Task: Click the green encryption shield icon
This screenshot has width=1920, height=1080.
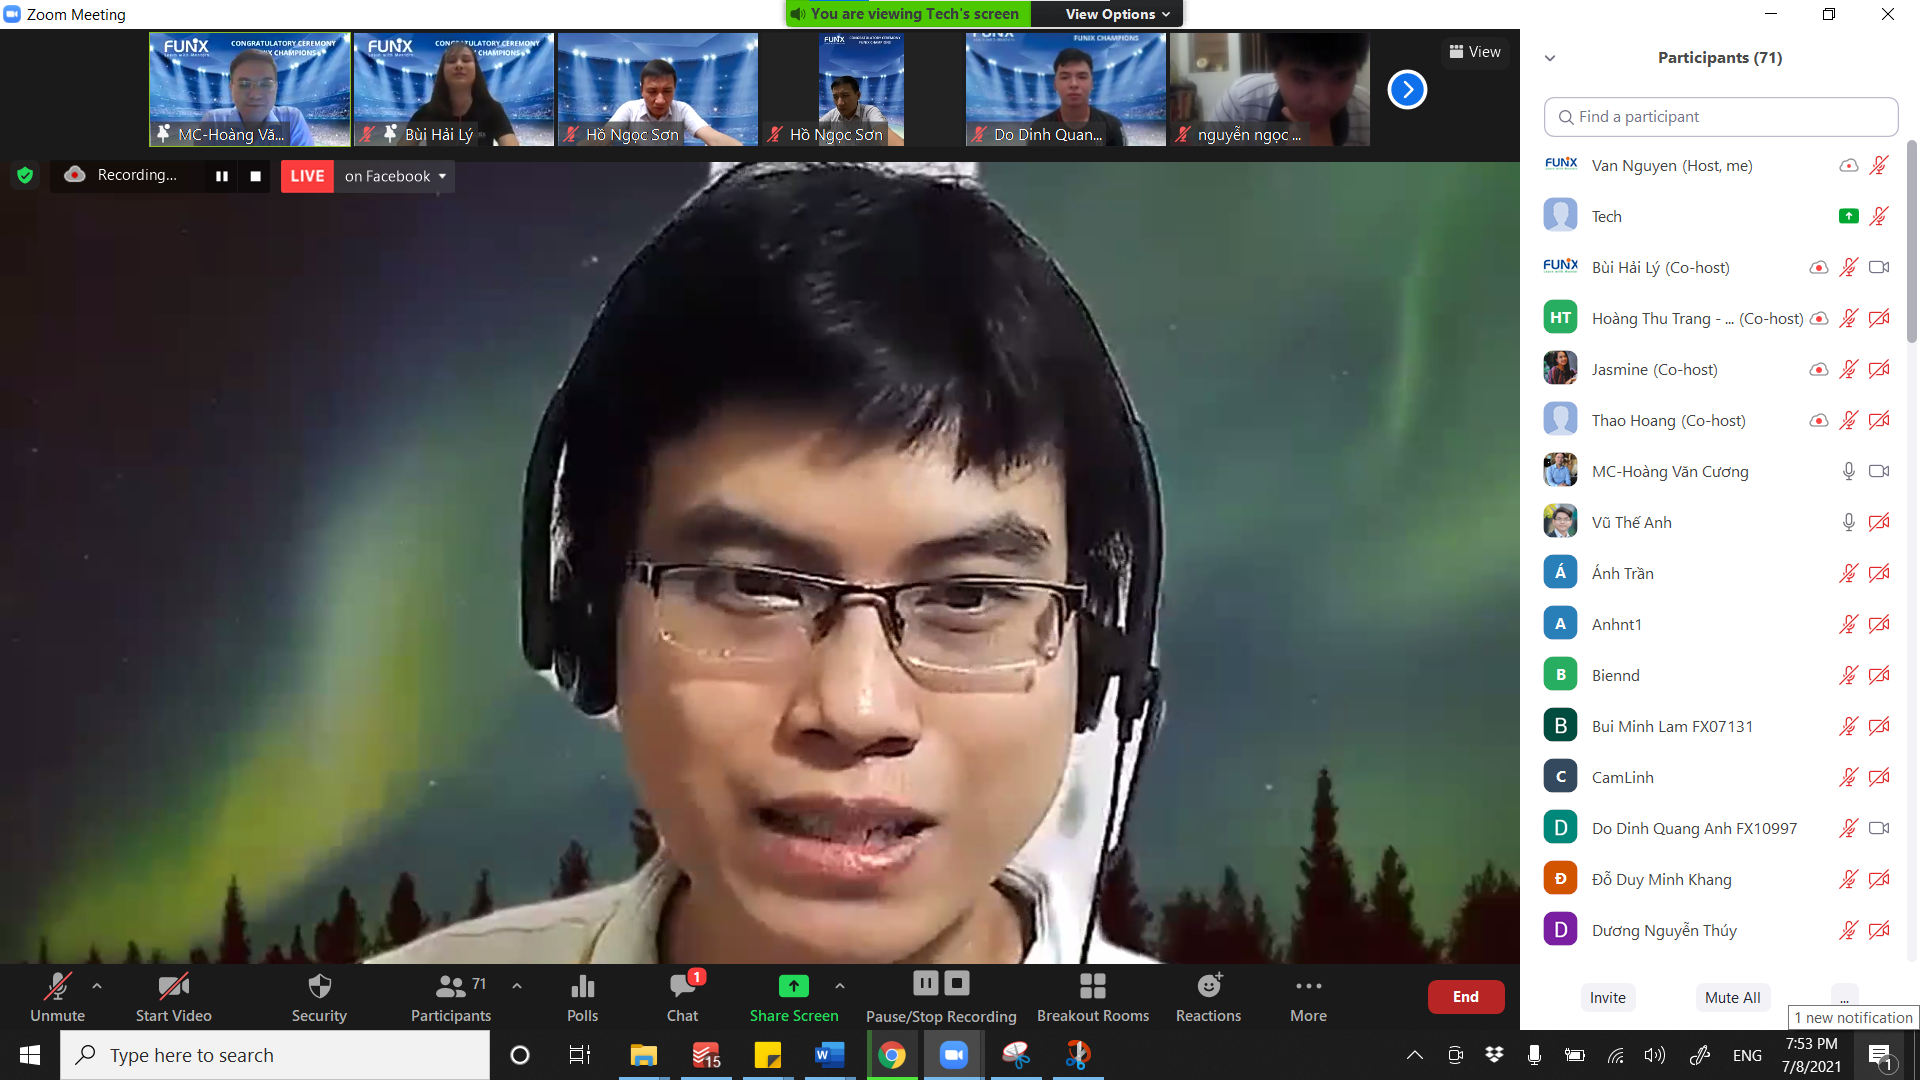Action: pyautogui.click(x=25, y=175)
